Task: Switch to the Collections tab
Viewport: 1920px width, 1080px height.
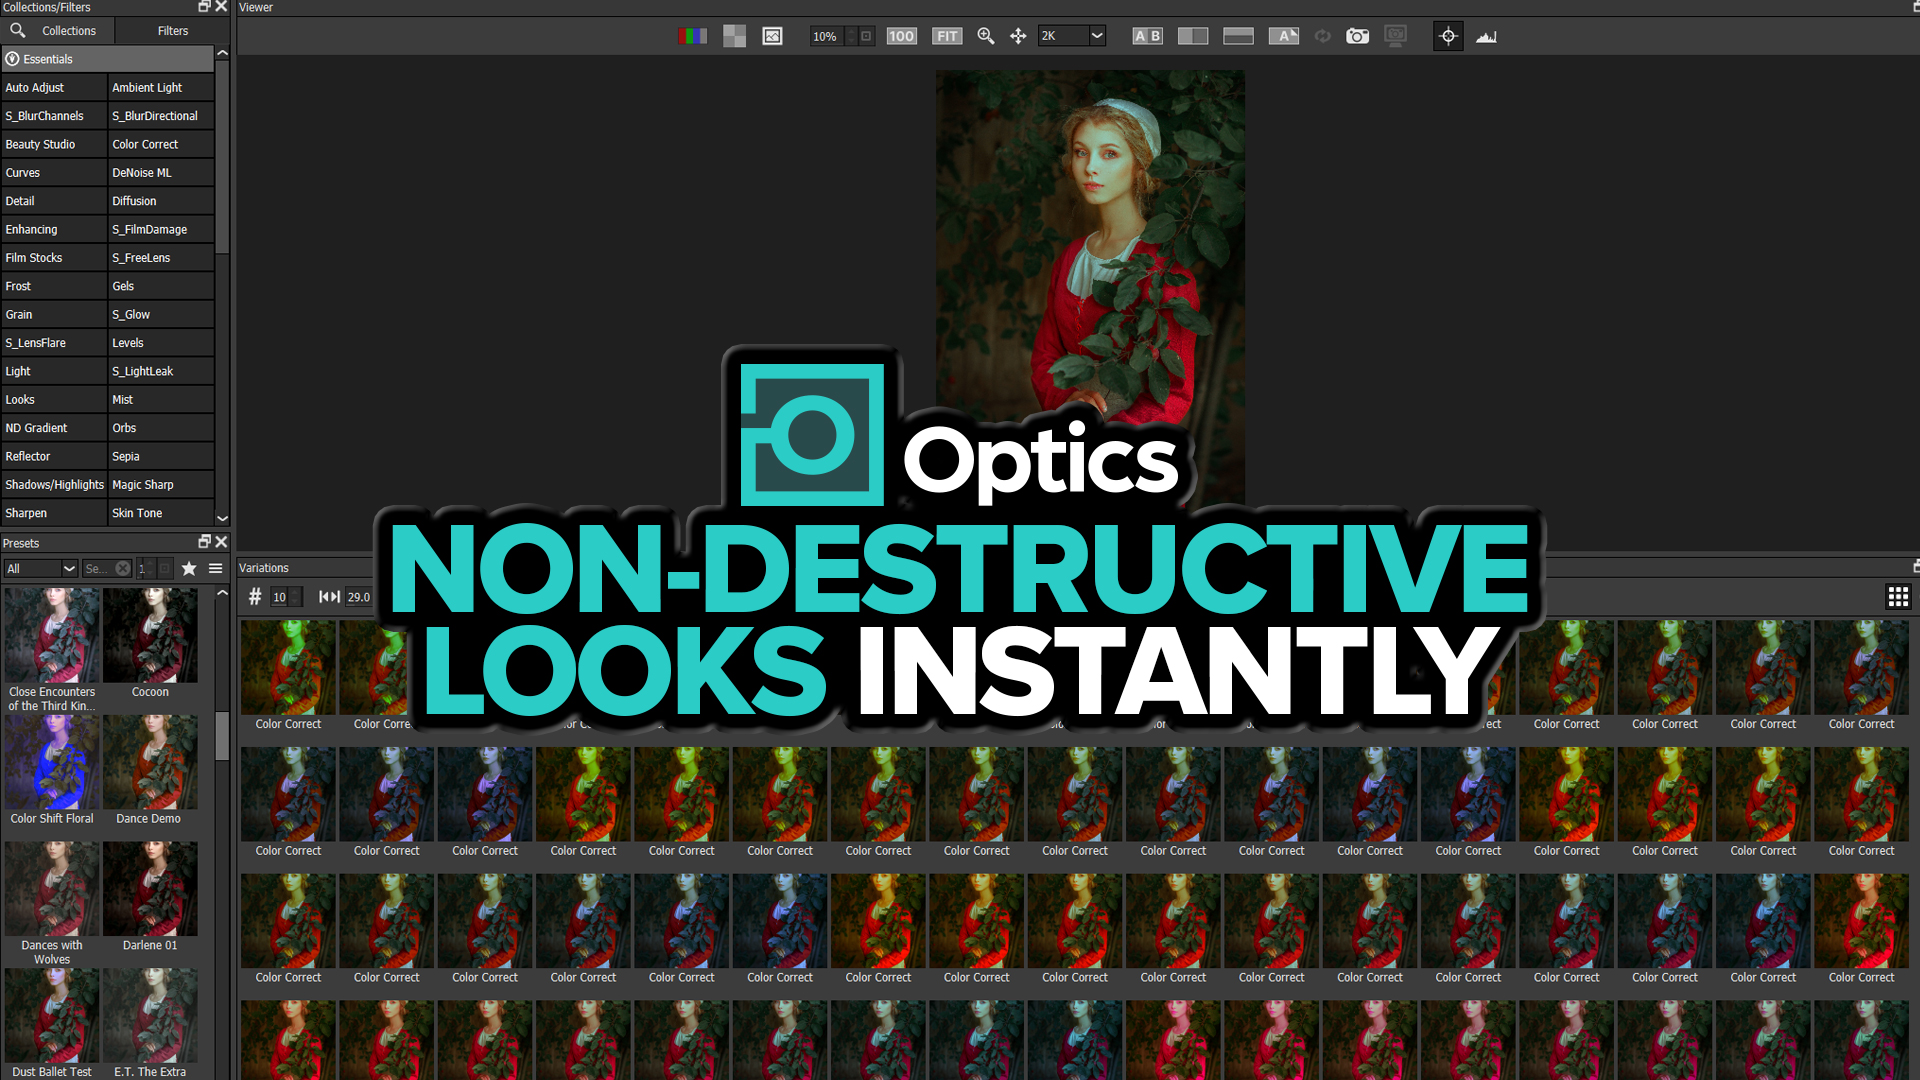Action: coord(67,30)
